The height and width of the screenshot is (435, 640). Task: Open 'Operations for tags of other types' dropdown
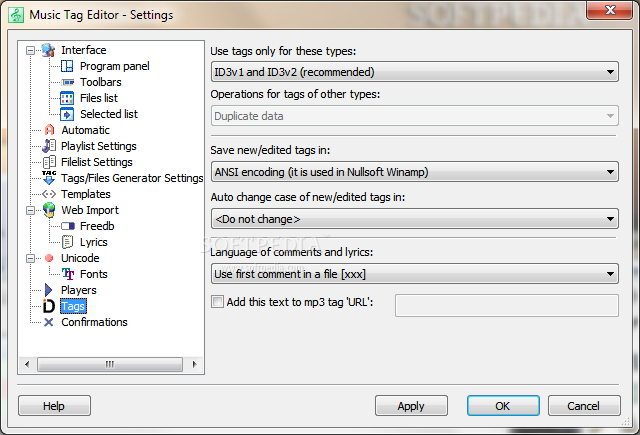click(x=415, y=116)
